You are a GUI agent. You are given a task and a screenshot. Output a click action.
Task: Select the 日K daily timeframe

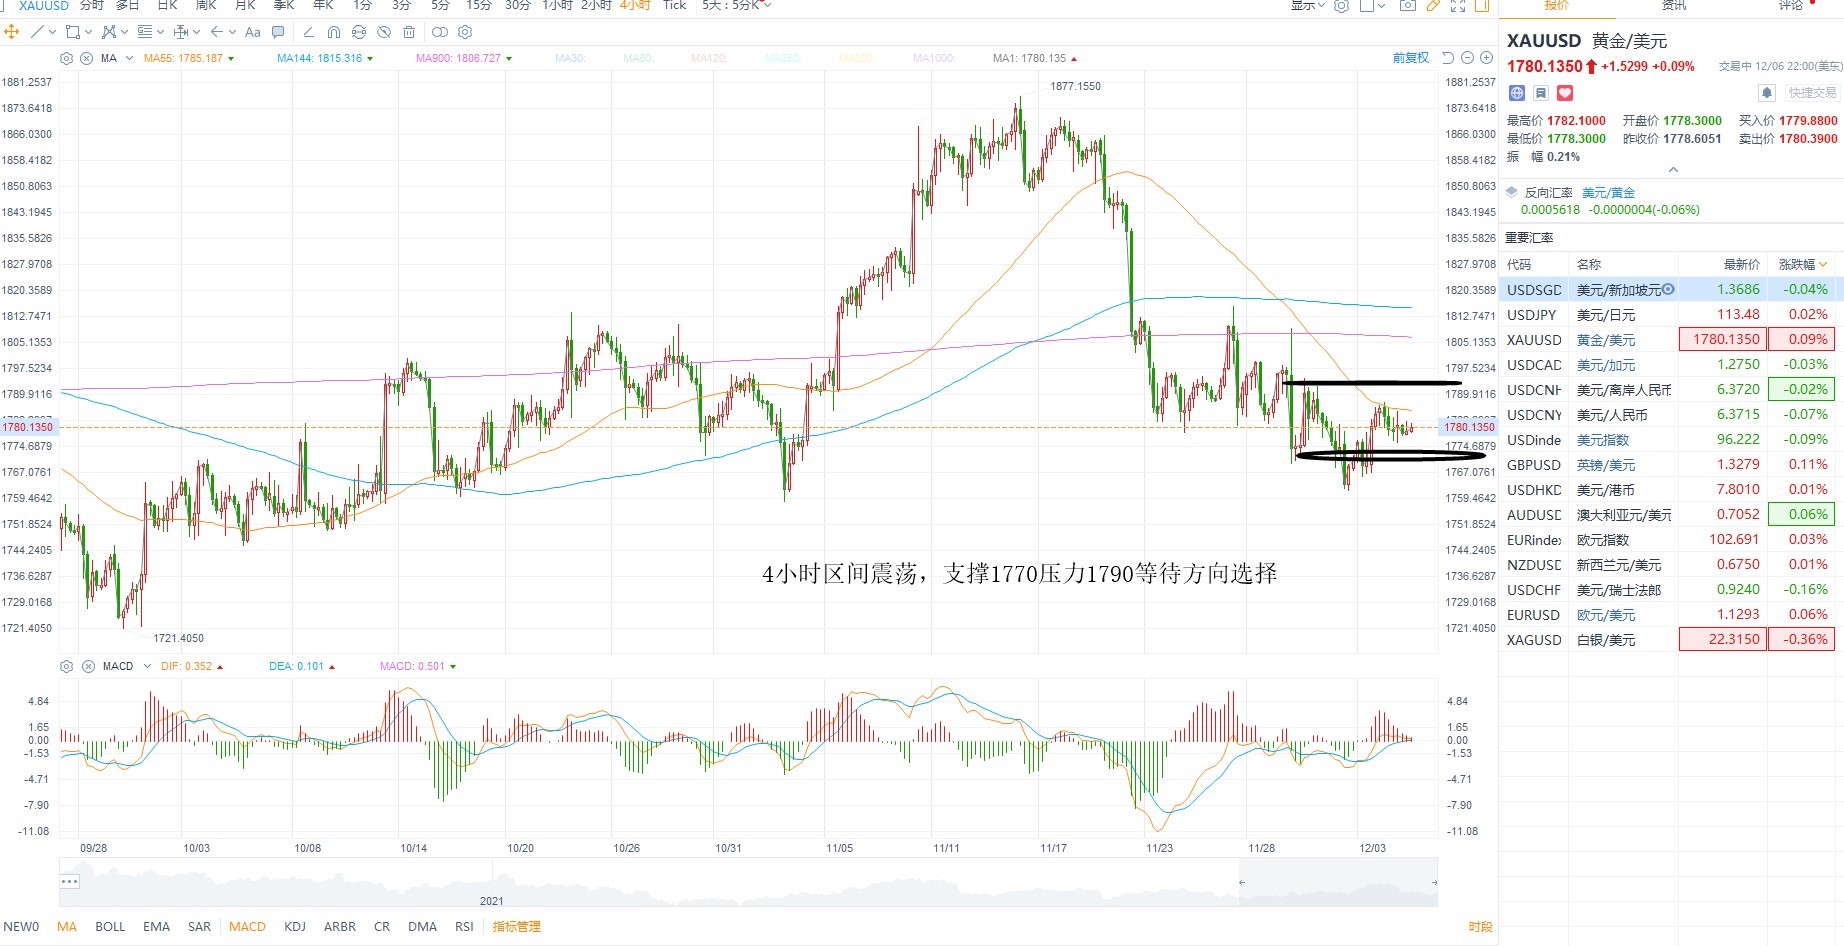[x=168, y=5]
